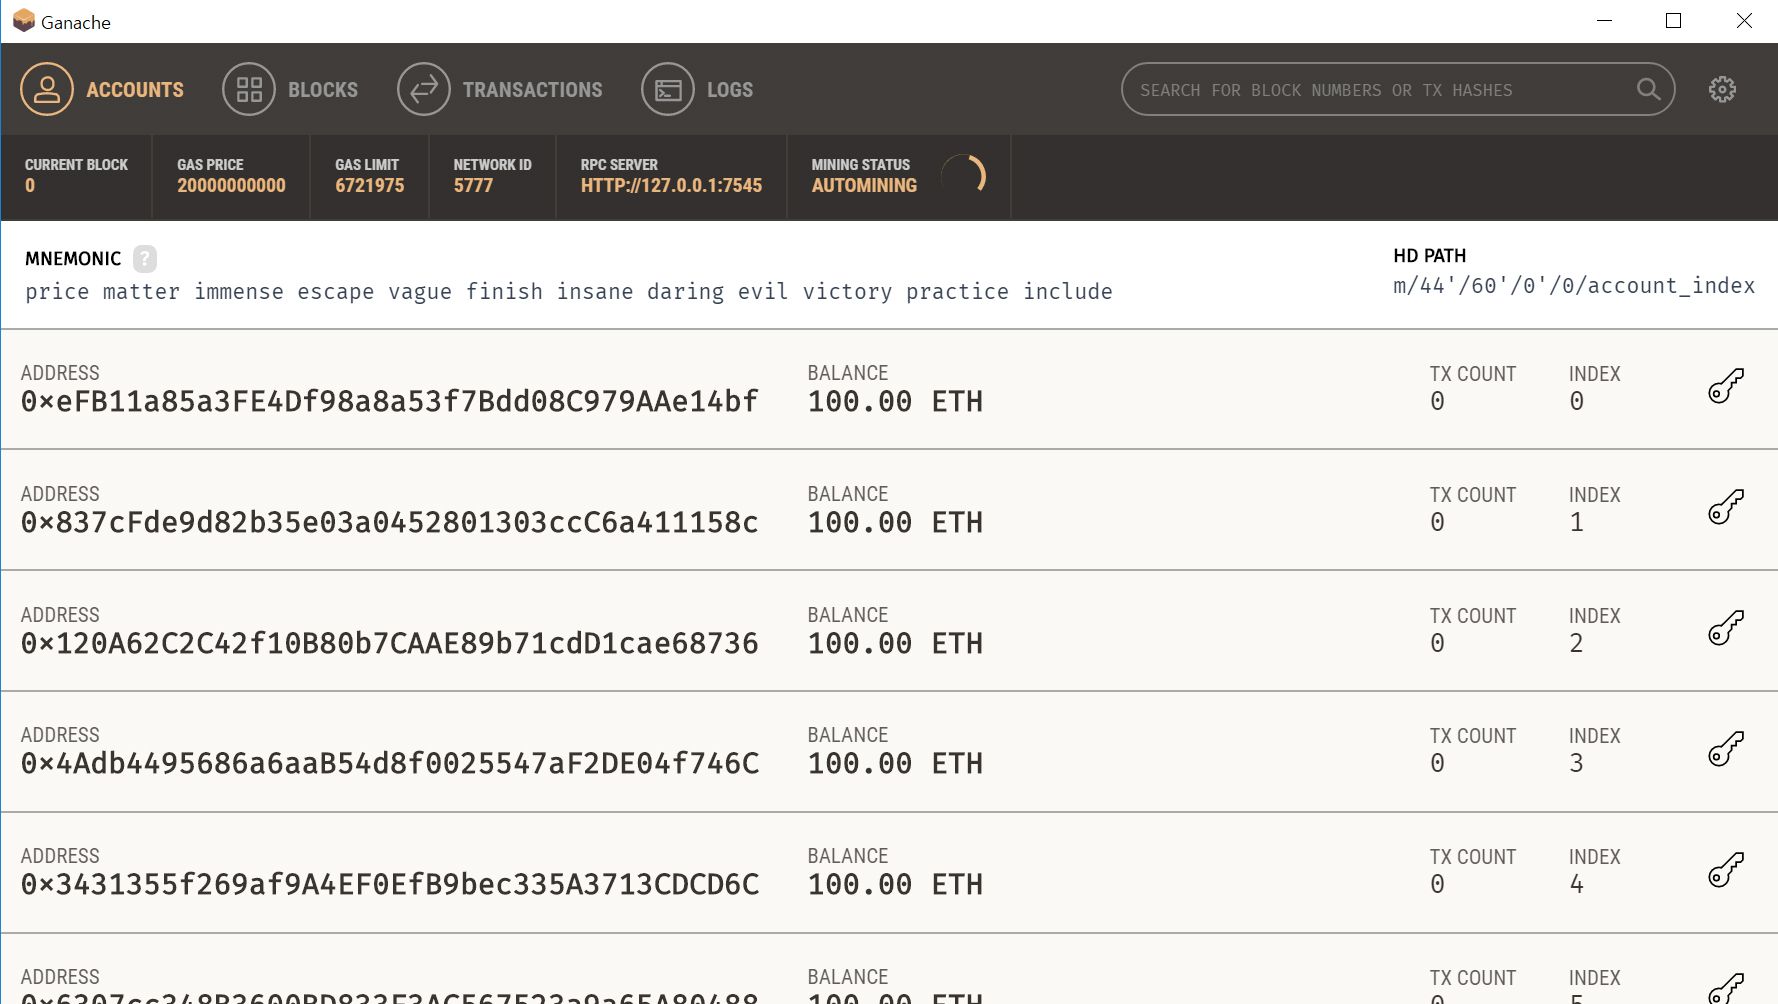This screenshot has height=1004, width=1778.
Task: Select address 0x837cFde9d82b35e03a0452801303ccC6a411158c
Action: (x=389, y=523)
